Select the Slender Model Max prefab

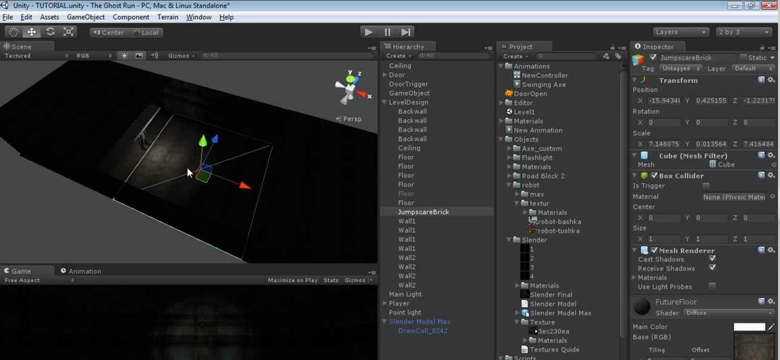(x=556, y=313)
